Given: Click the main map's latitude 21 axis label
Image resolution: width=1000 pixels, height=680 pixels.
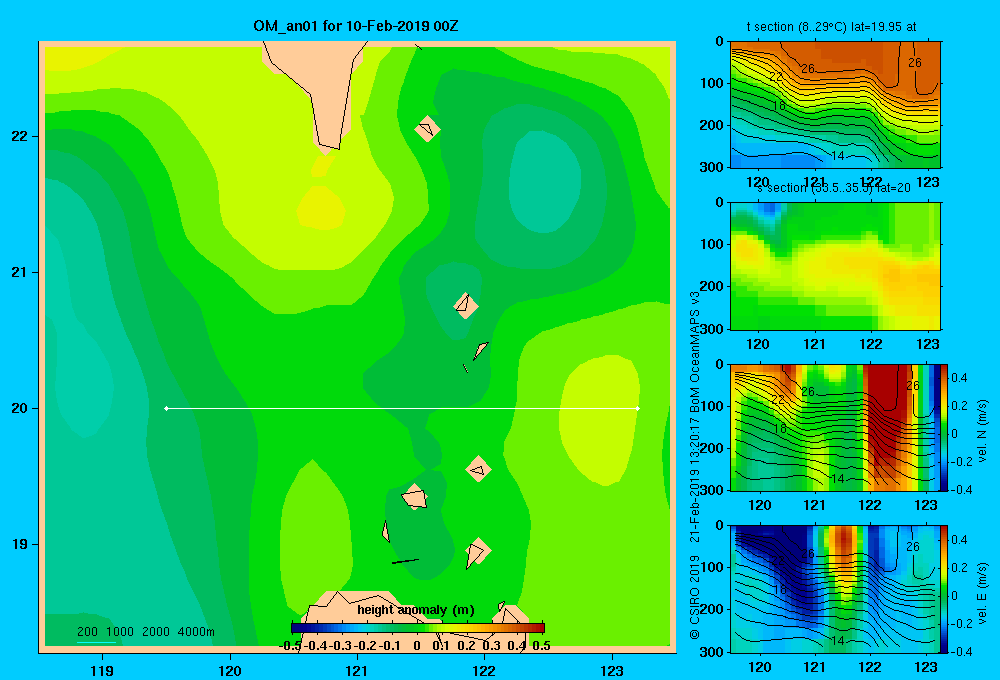Looking at the screenshot, I should click(20, 272).
